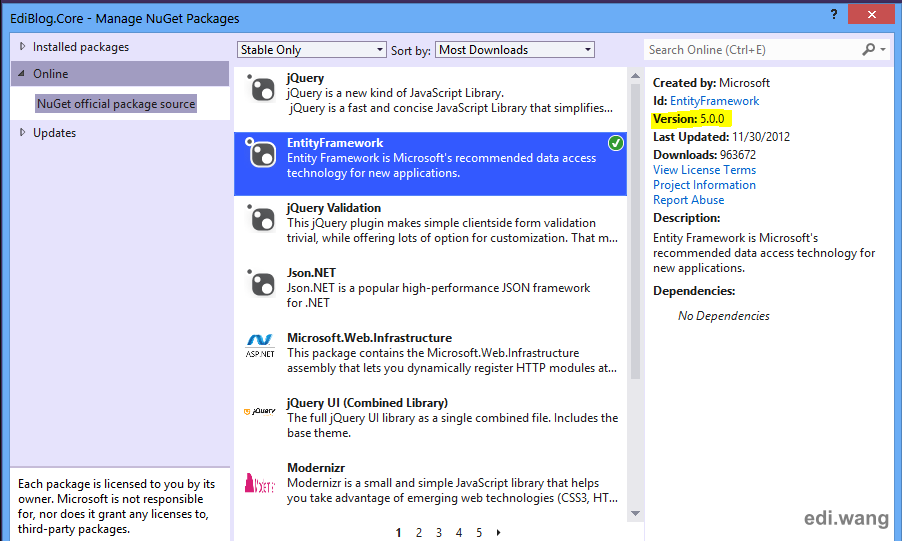
Task: Click the Search Online input field
Action: [x=751, y=49]
